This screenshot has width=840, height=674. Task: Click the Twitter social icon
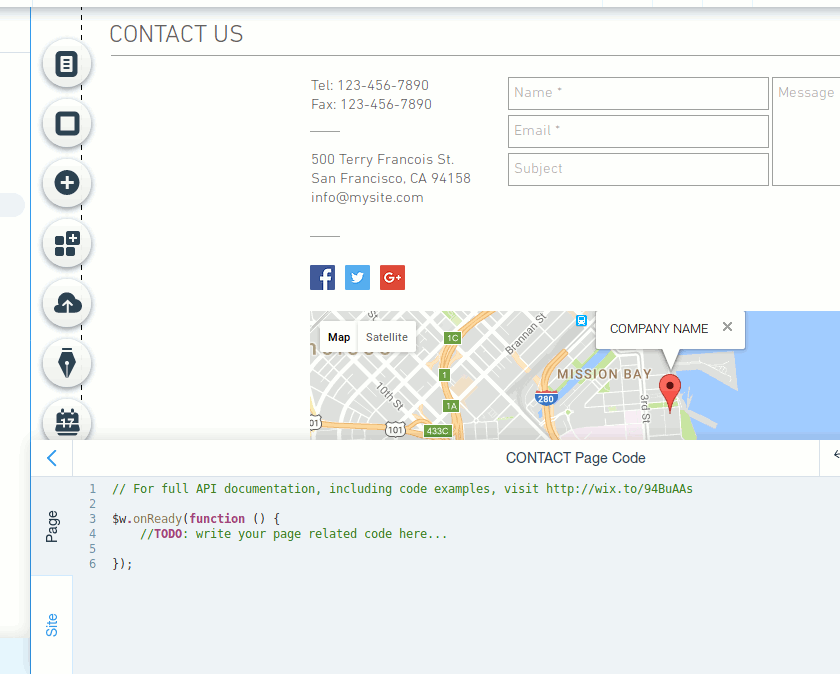tap(357, 277)
